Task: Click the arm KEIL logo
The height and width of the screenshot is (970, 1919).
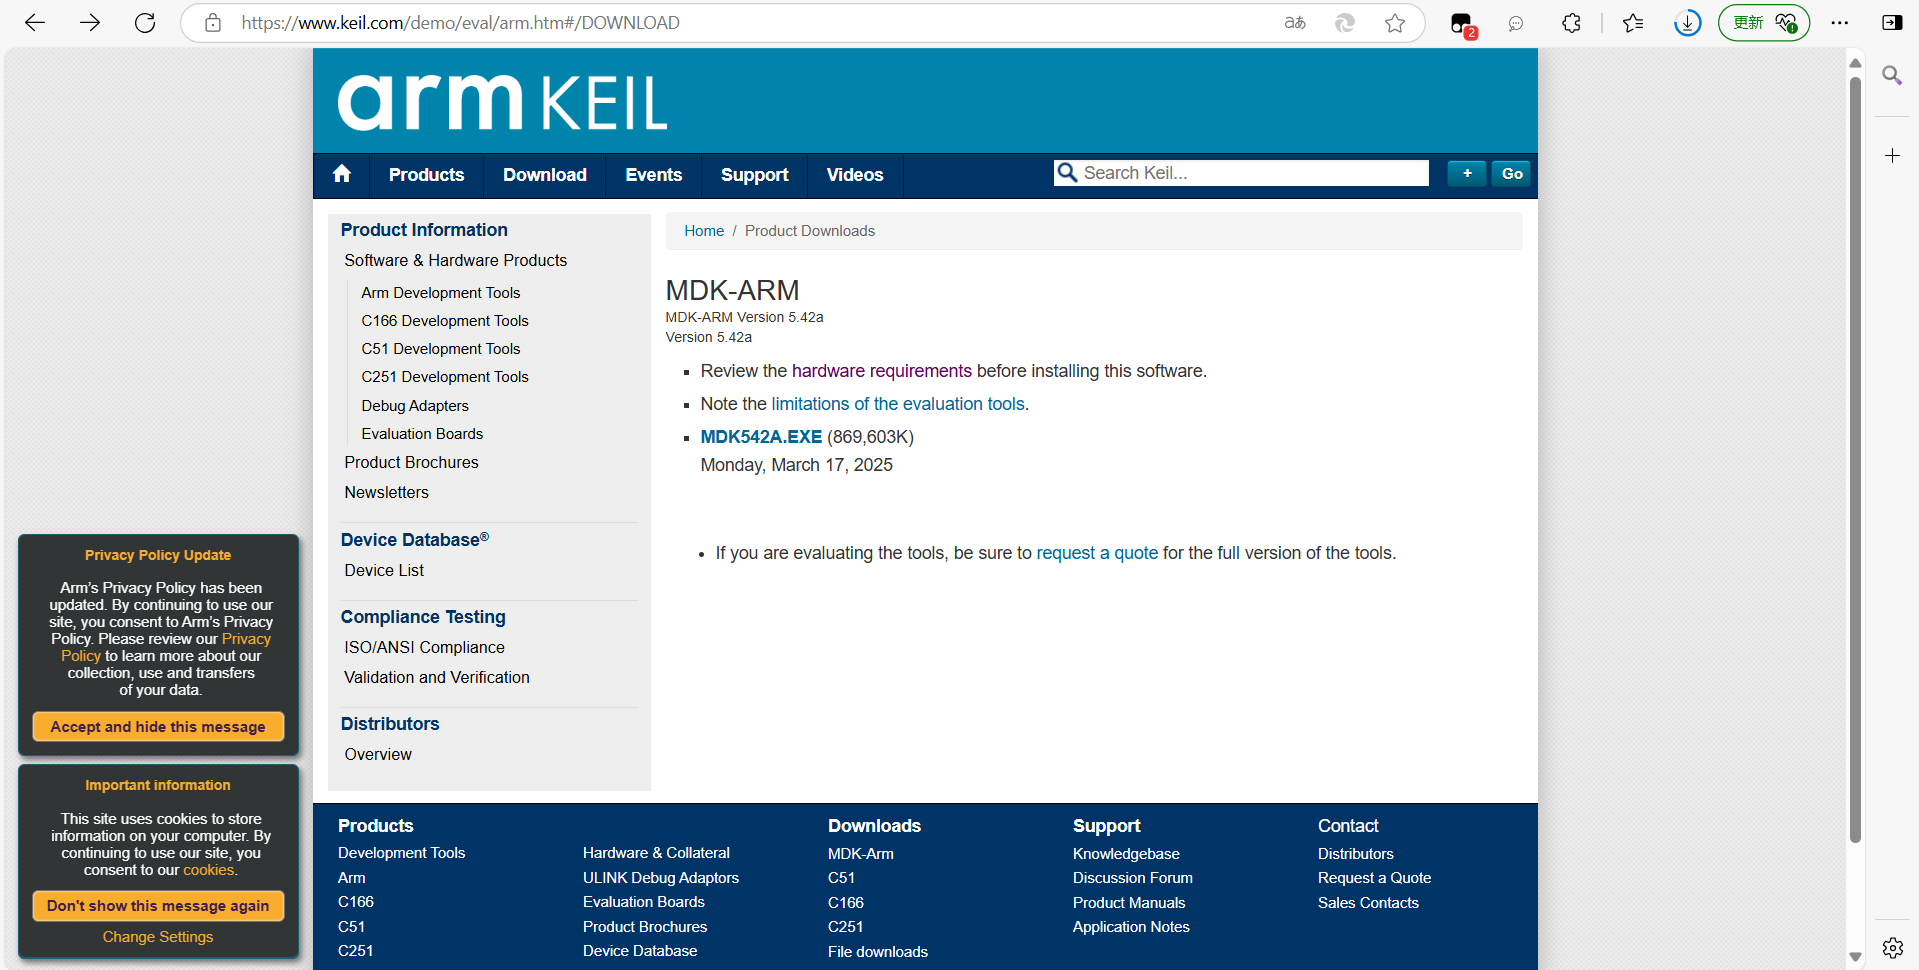Action: point(502,102)
